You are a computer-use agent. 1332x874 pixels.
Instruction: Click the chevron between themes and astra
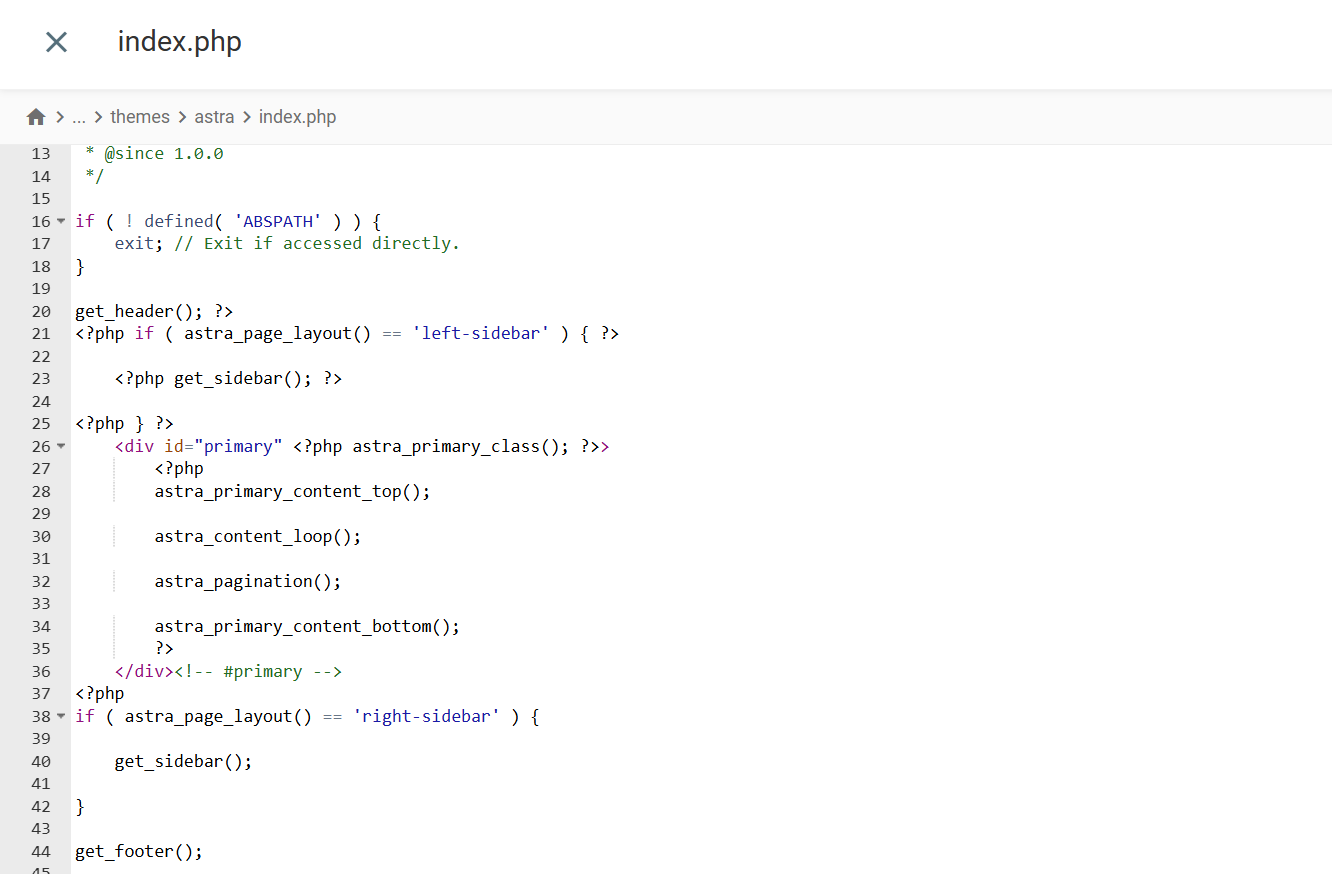[182, 117]
